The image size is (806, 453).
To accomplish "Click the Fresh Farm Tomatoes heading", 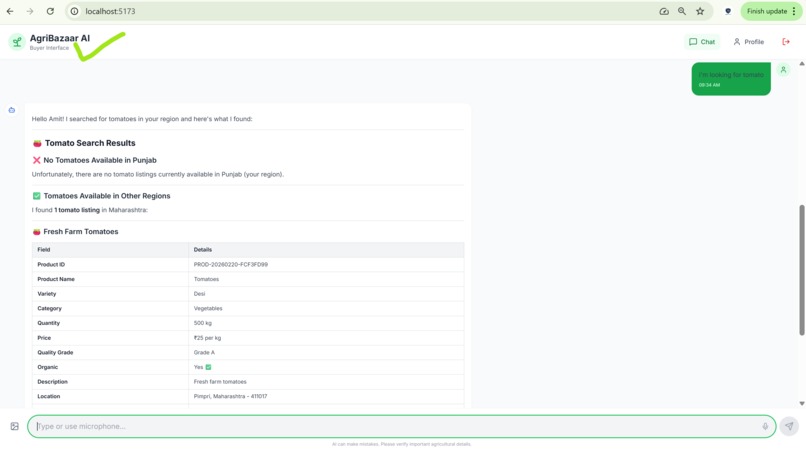I will [x=81, y=231].
